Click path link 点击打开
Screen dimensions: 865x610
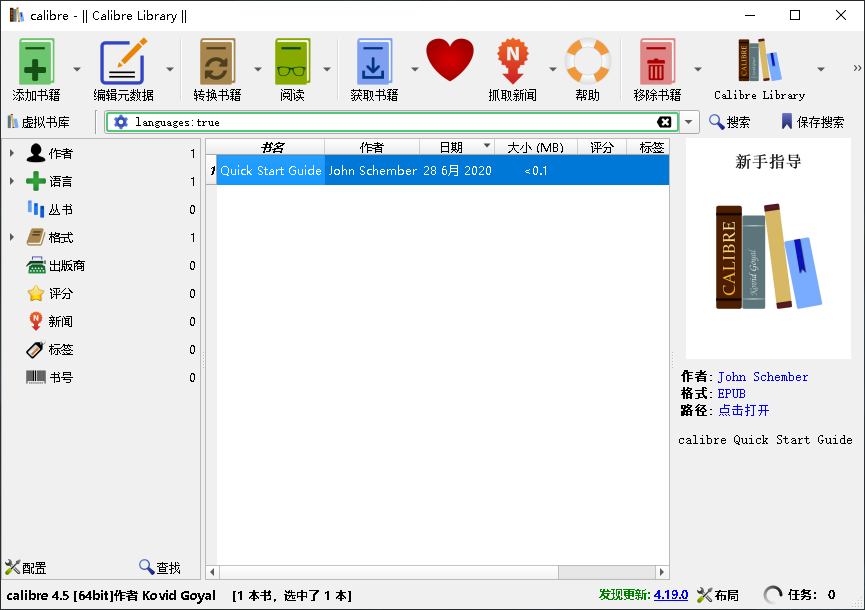point(744,410)
